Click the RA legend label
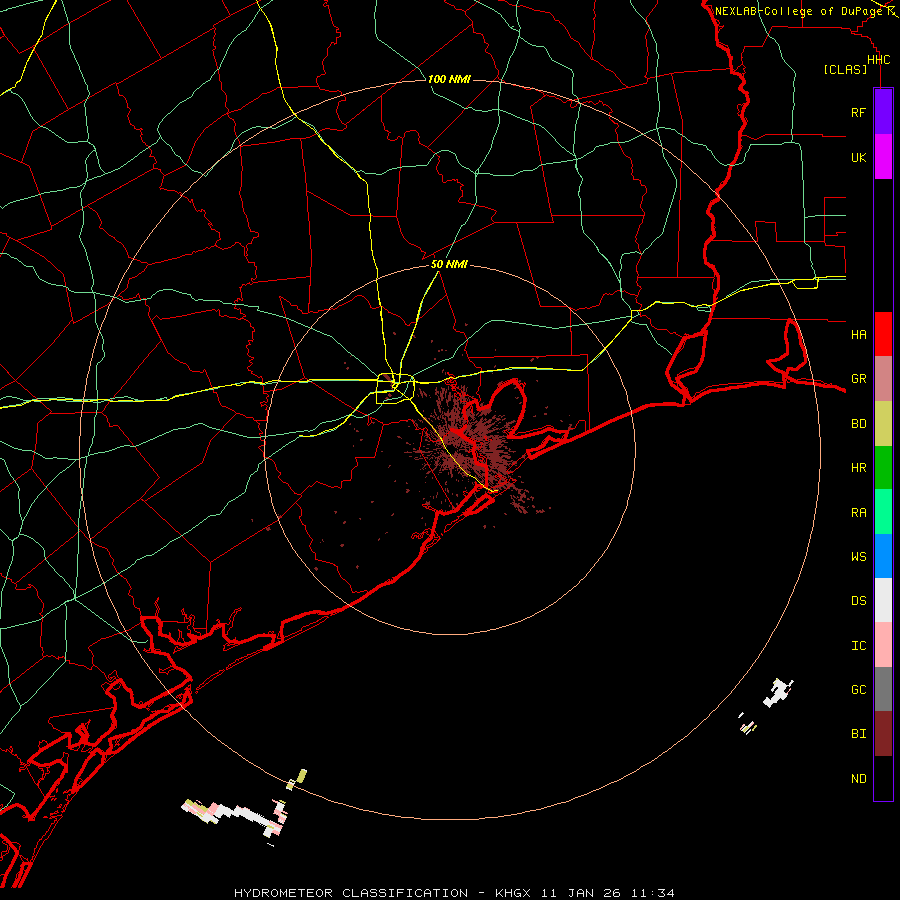Image resolution: width=900 pixels, height=900 pixels. tap(859, 513)
